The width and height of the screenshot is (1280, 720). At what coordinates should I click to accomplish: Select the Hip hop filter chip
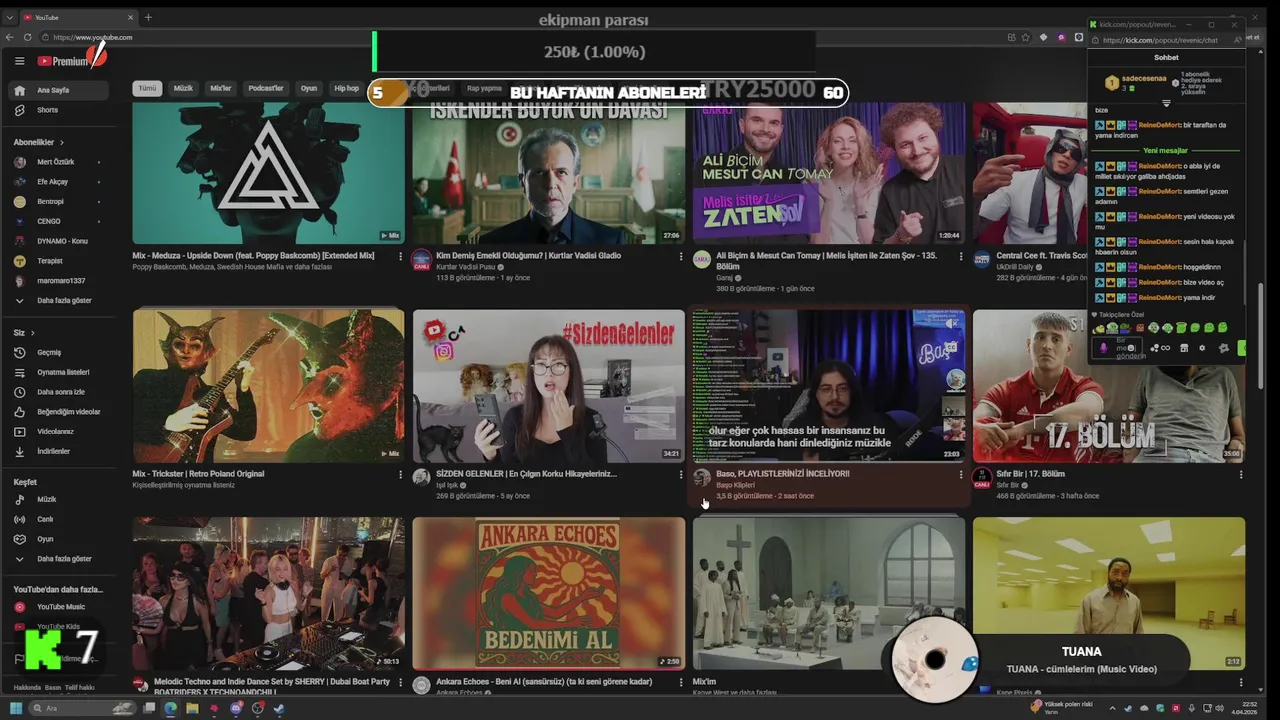point(346,88)
